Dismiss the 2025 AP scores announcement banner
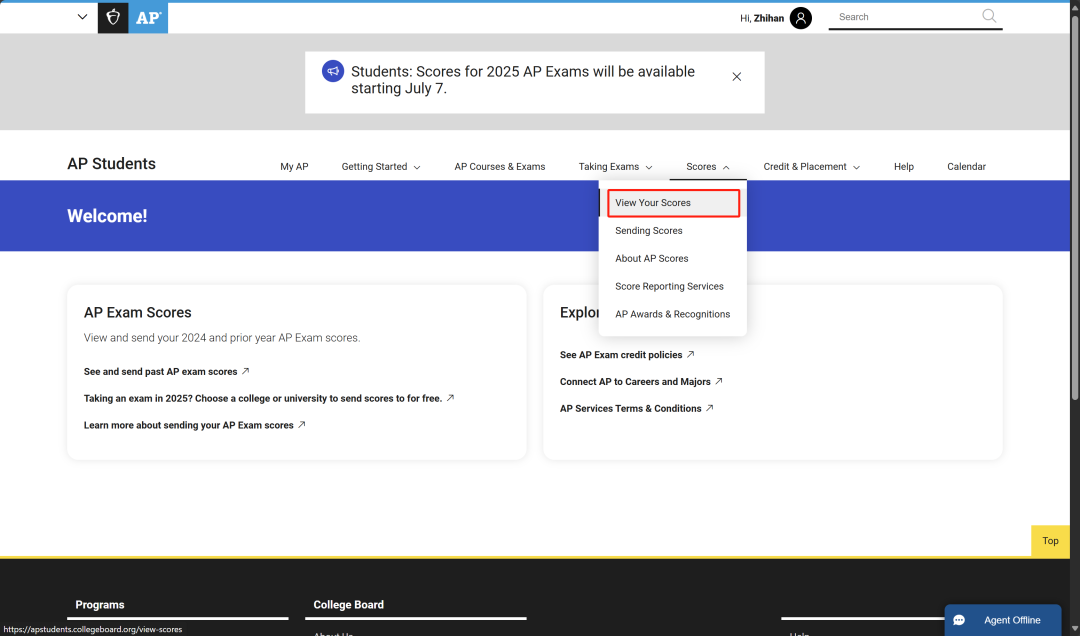Screen dimensions: 1080x636 (736, 76)
